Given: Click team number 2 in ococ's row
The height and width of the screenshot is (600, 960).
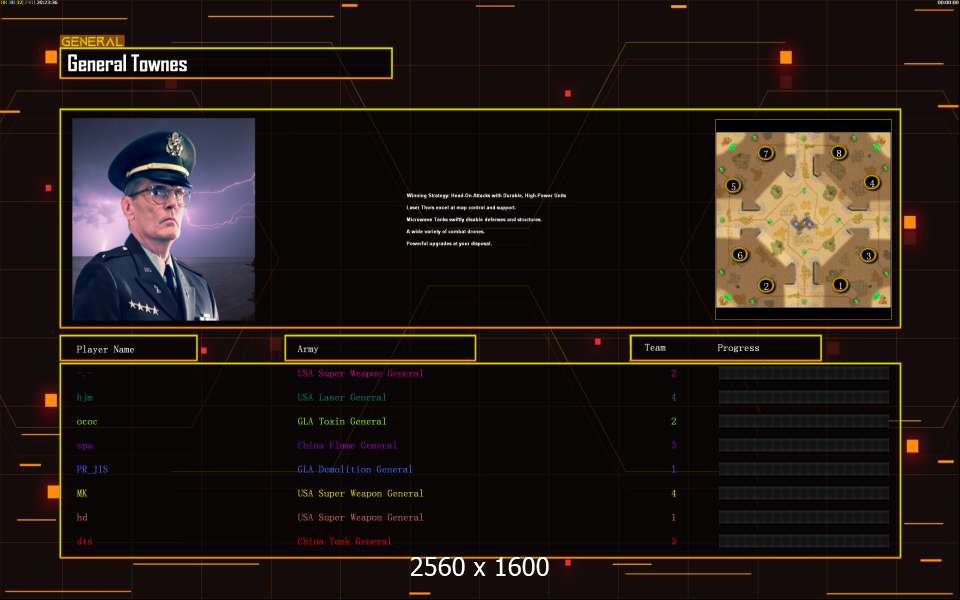Looking at the screenshot, I should tap(673, 421).
